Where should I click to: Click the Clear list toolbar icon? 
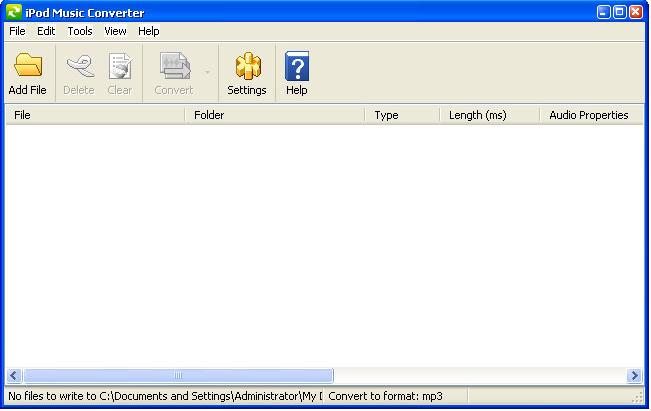[120, 66]
